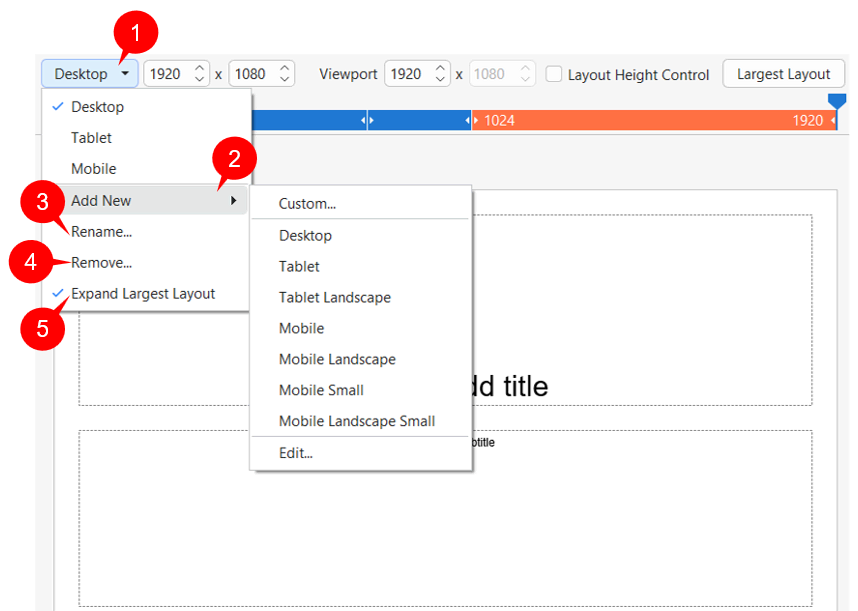Viewport: 858px width, 611px height.
Task: Click the Rename... menu option
Action: click(x=102, y=231)
